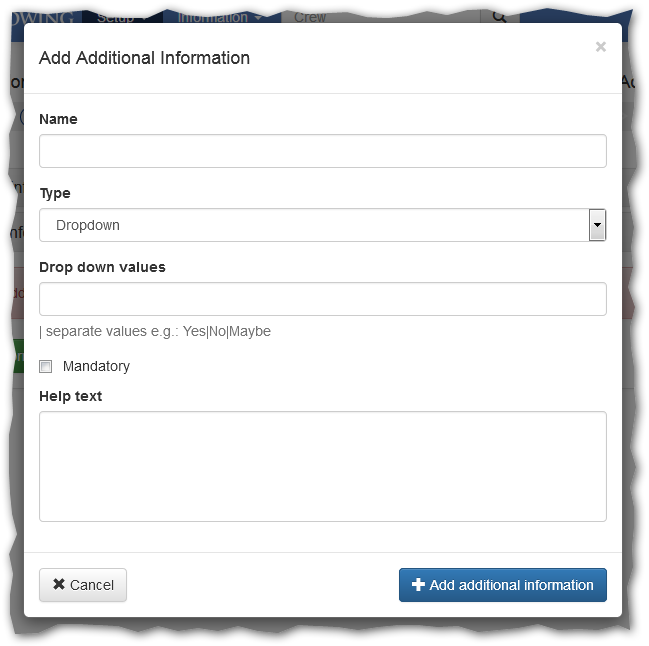This screenshot has width=649, height=646.
Task: Toggle the Mandatory checkbox
Action: (x=46, y=367)
